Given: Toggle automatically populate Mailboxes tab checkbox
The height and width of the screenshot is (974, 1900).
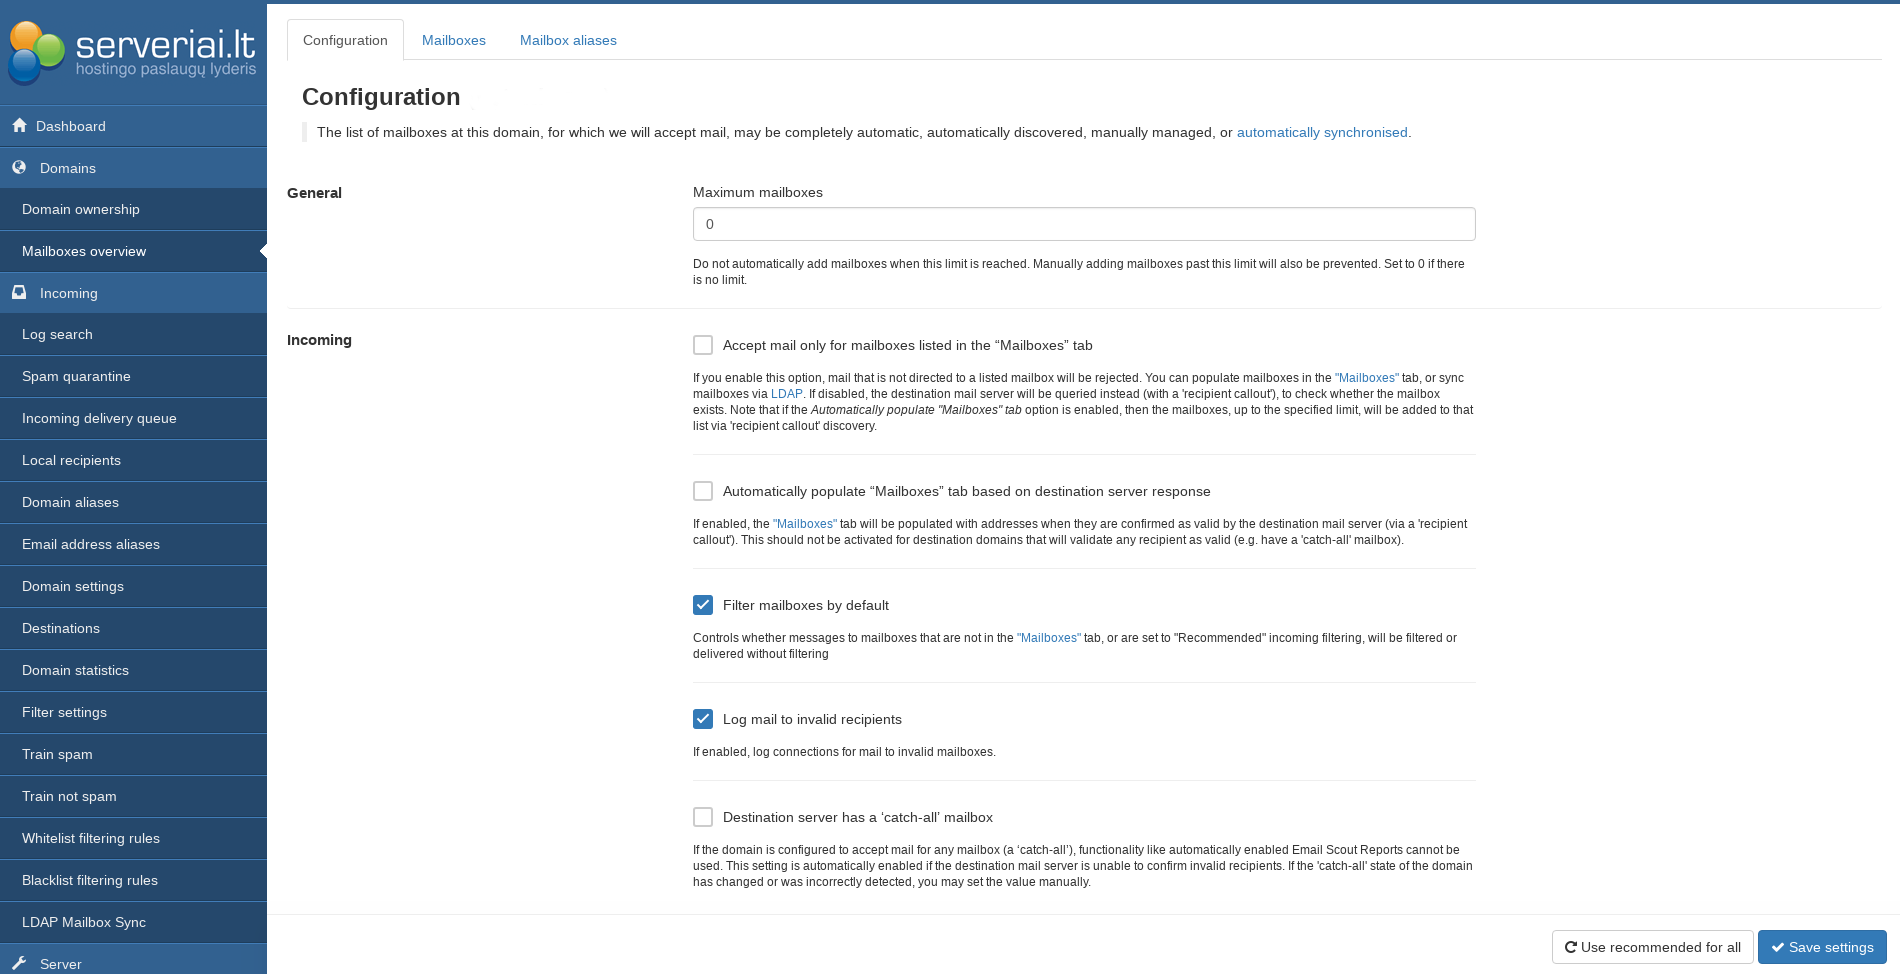Looking at the screenshot, I should click(x=703, y=491).
